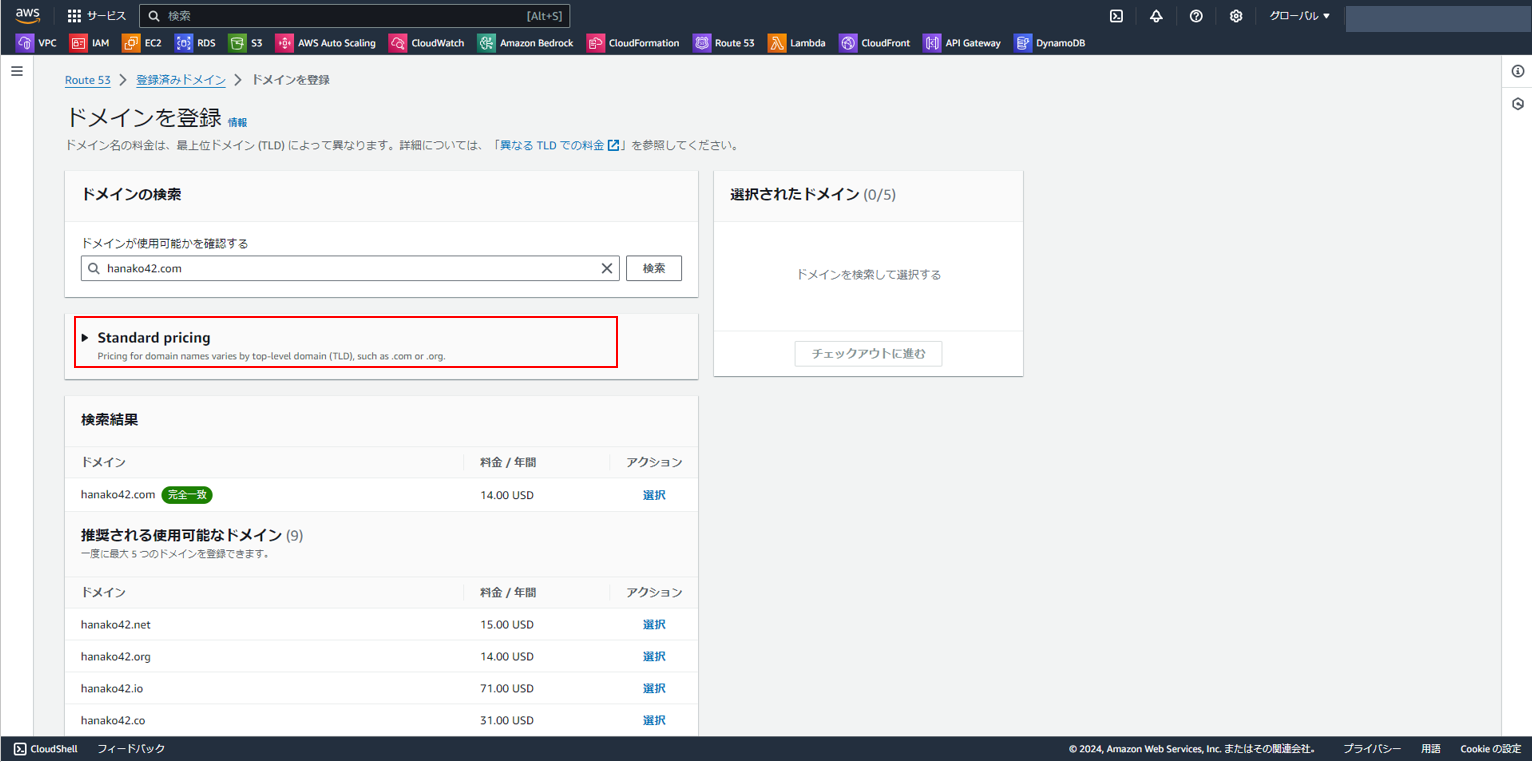Open the S3 shortcut
Viewport: 1532px width, 762px height.
pos(246,43)
